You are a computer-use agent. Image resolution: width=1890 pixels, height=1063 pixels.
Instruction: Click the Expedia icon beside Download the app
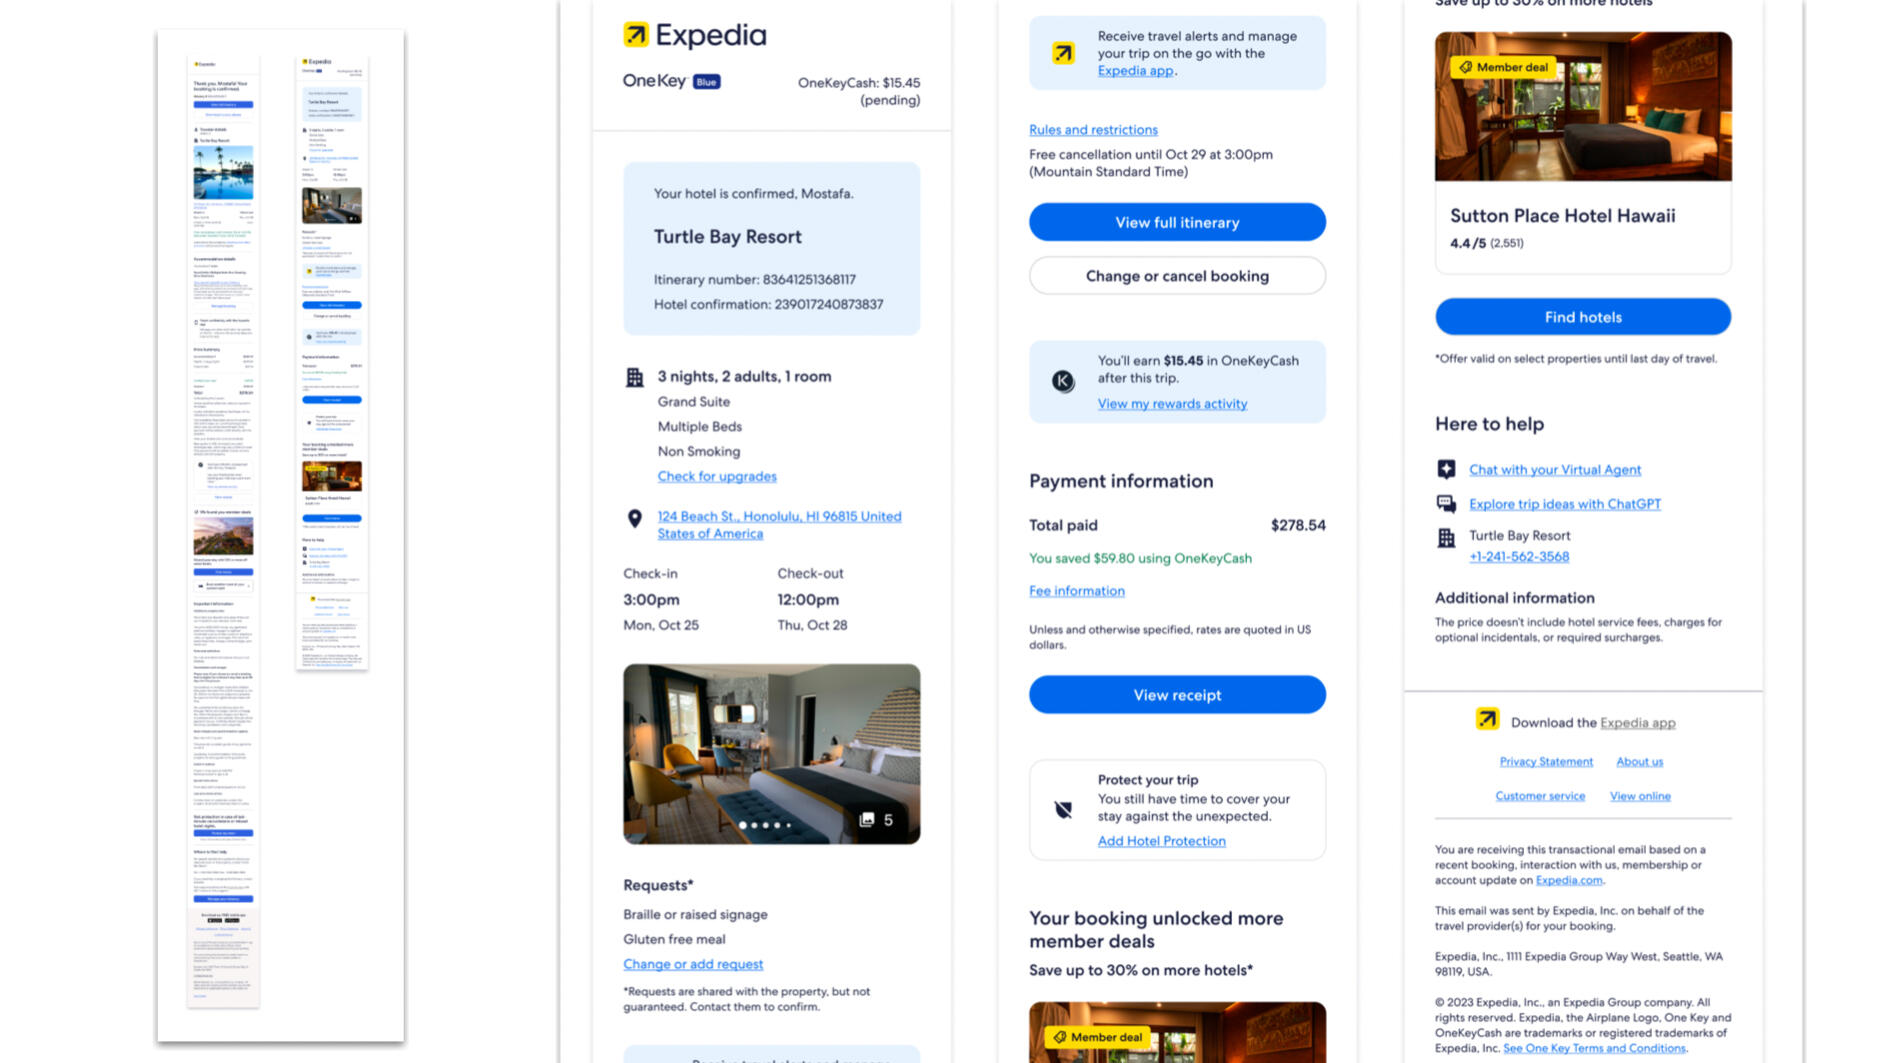point(1487,719)
